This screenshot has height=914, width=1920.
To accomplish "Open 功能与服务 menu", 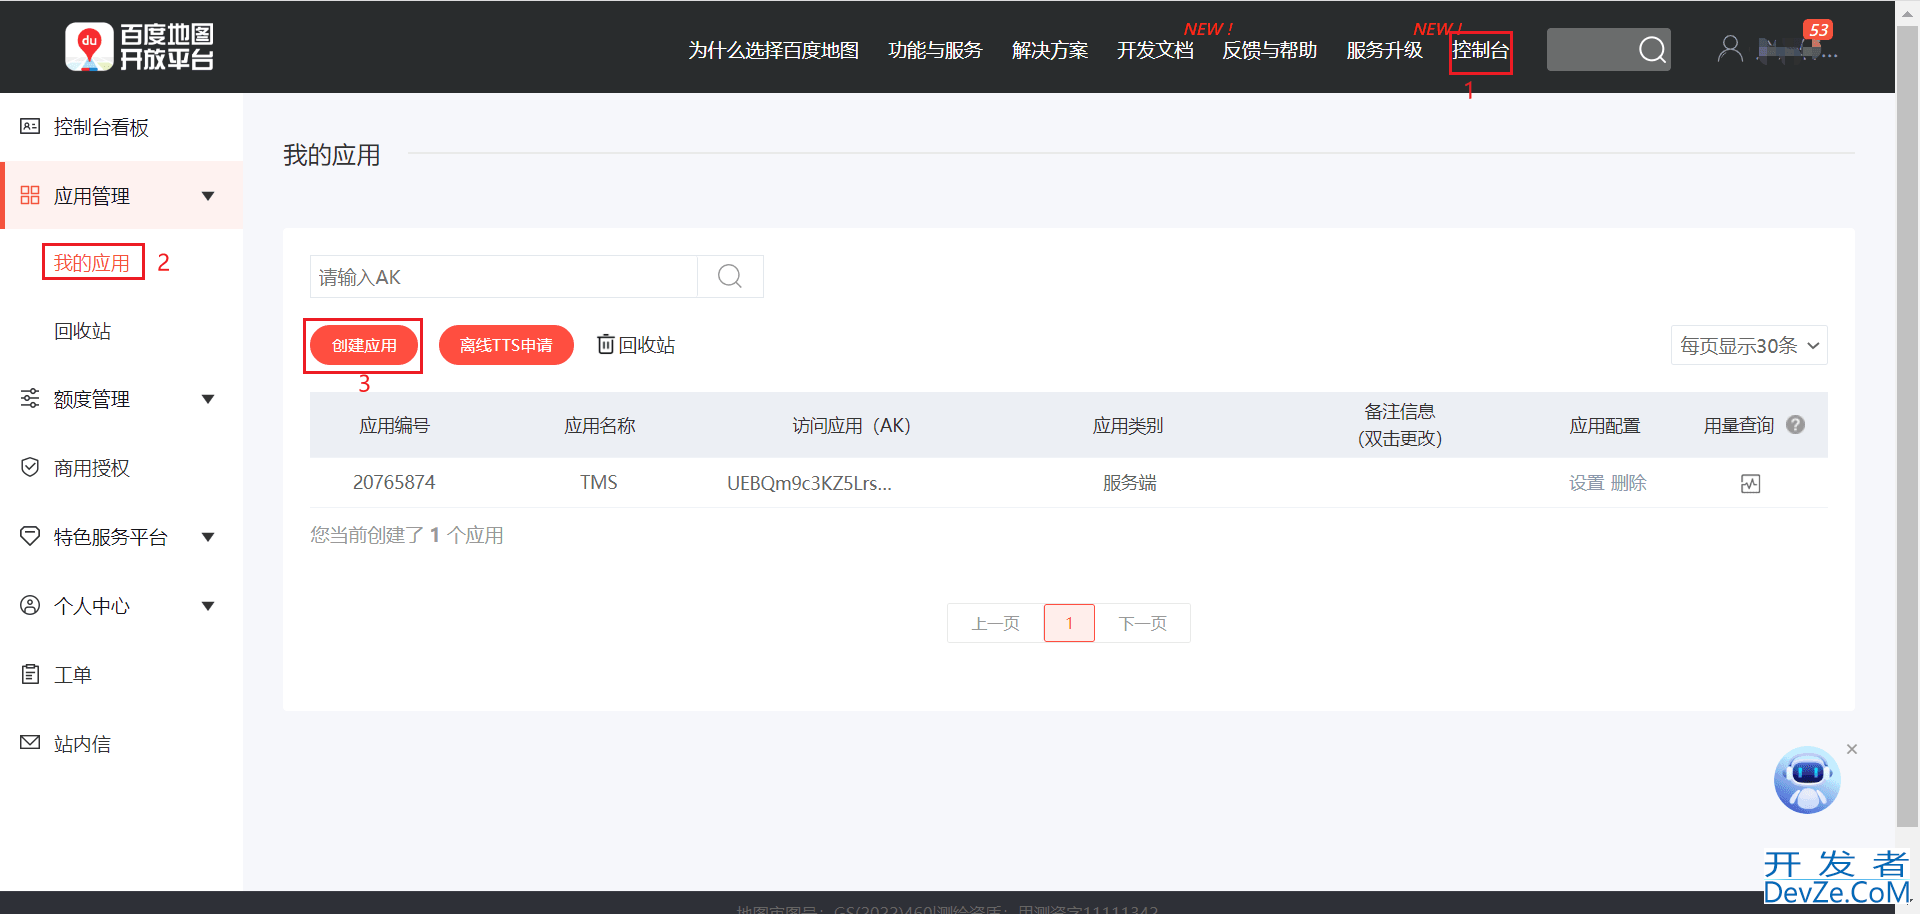I will [x=935, y=50].
